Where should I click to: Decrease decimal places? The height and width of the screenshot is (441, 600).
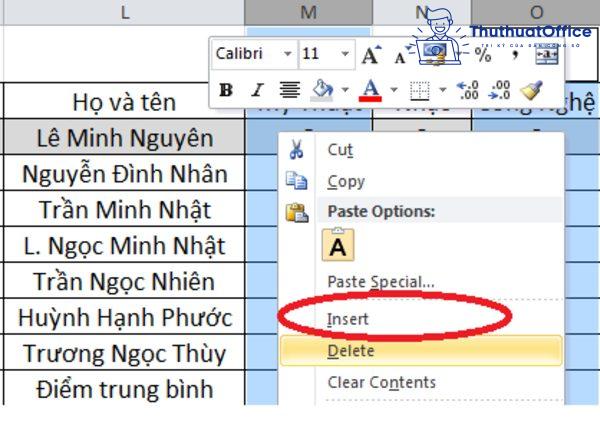[x=499, y=90]
